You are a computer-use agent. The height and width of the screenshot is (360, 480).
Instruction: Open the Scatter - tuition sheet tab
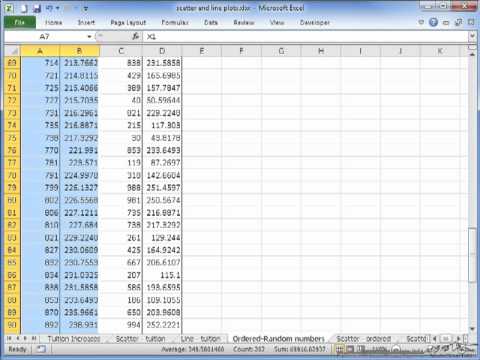[x=140, y=339]
